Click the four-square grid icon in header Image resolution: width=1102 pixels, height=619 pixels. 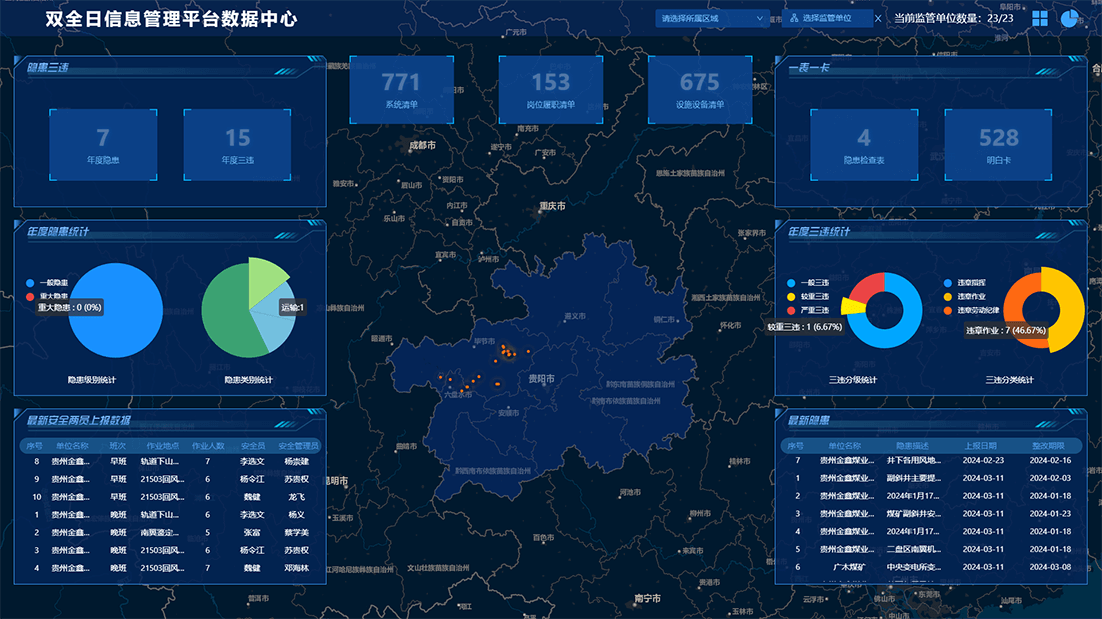1040,19
